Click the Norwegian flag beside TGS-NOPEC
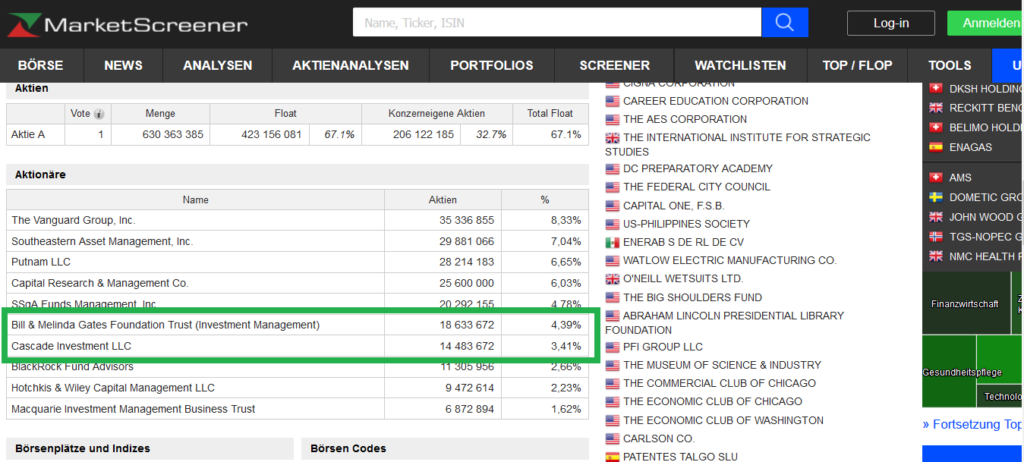The height and width of the screenshot is (462, 1024). coord(936,237)
